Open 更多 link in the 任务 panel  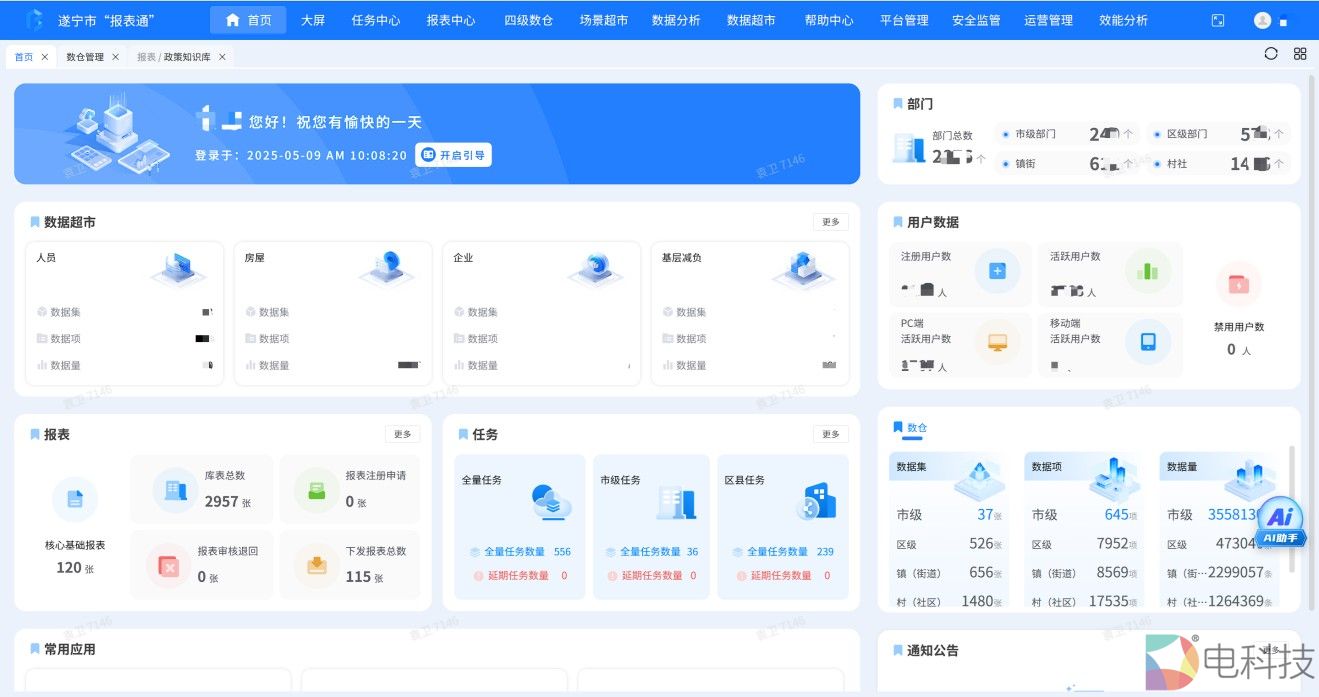[x=830, y=433]
